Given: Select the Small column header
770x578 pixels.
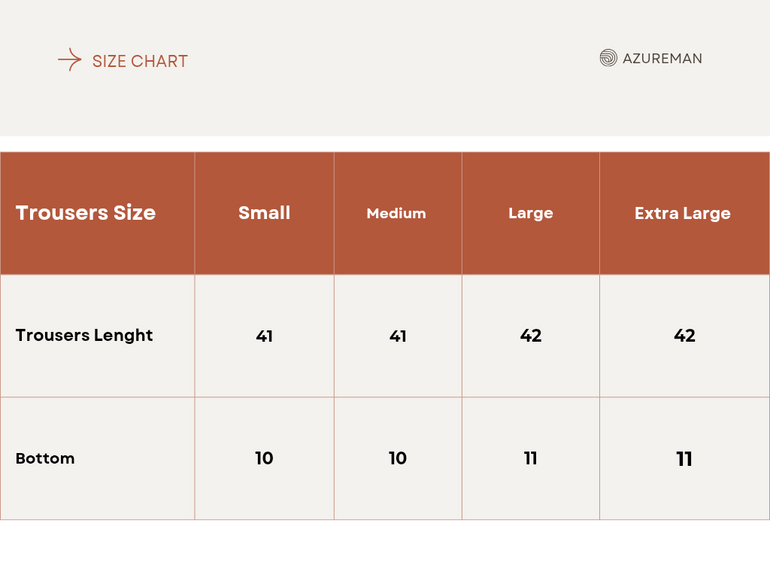Looking at the screenshot, I should click(264, 213).
